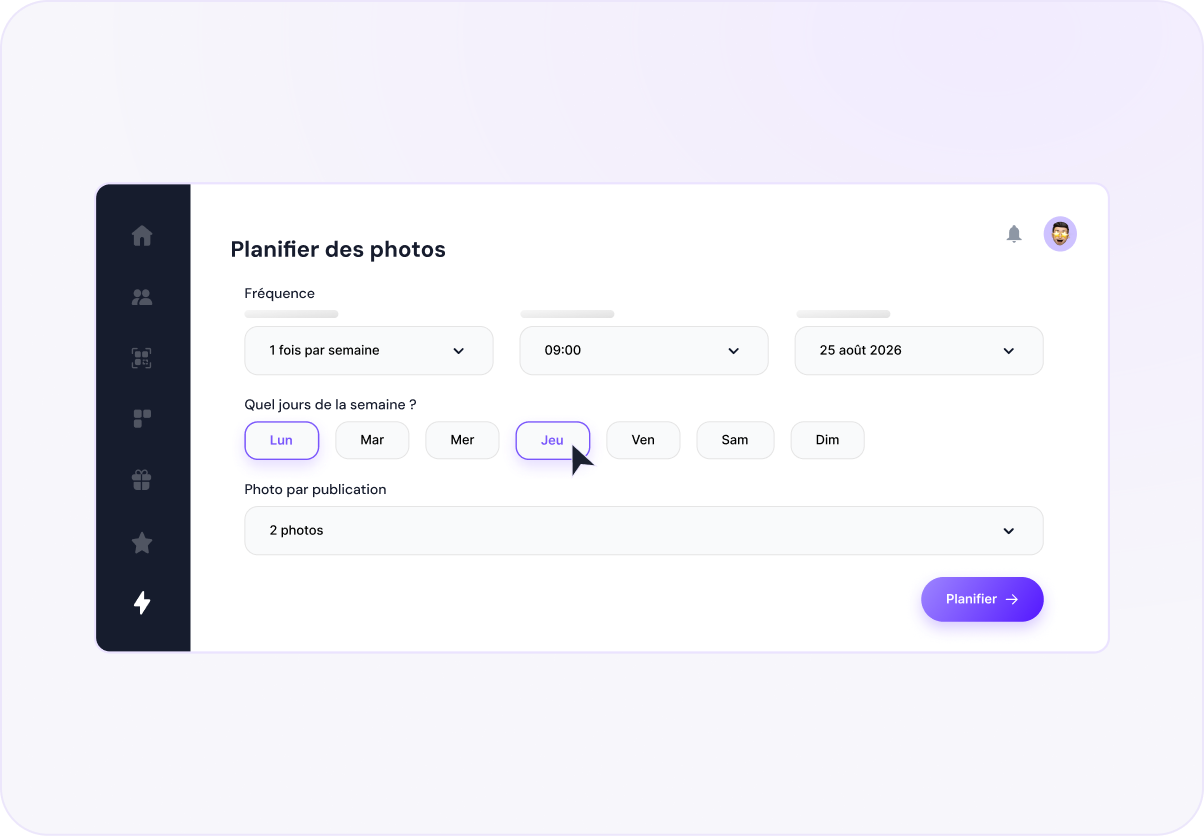
Task: Open the Home icon in sidebar
Action: click(142, 236)
